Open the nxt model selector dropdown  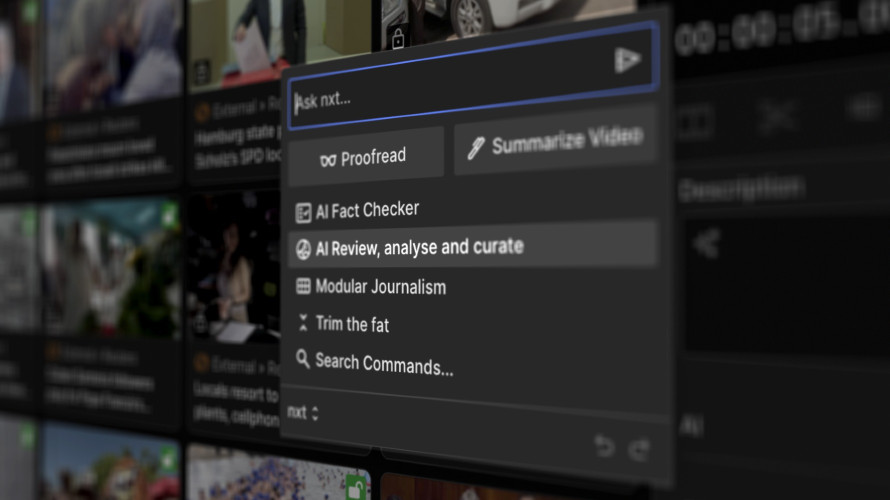(x=303, y=412)
